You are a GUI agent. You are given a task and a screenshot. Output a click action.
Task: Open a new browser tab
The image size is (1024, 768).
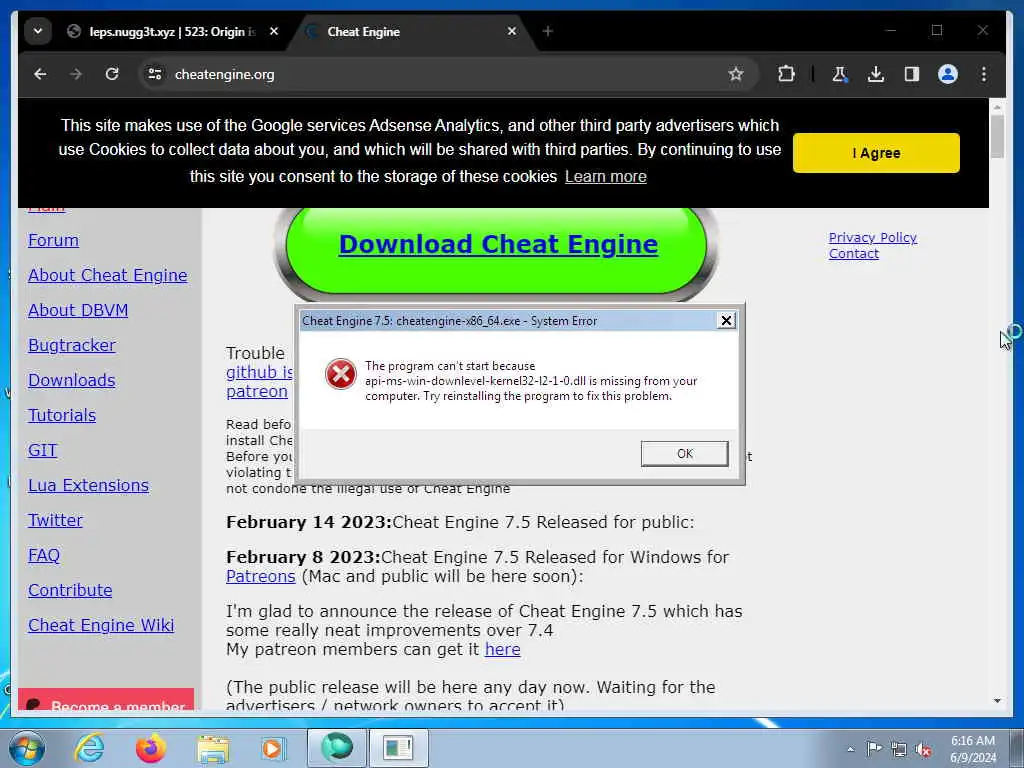tap(548, 31)
